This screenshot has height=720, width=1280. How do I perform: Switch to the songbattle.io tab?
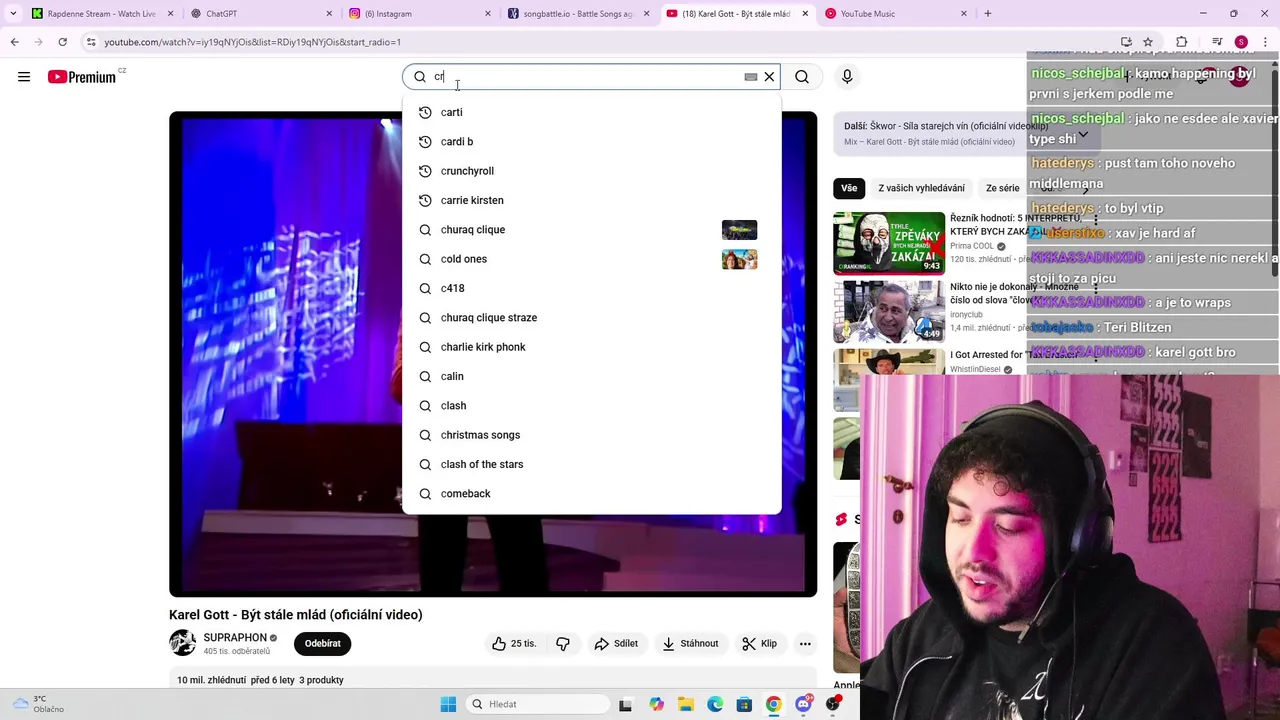pyautogui.click(x=578, y=14)
